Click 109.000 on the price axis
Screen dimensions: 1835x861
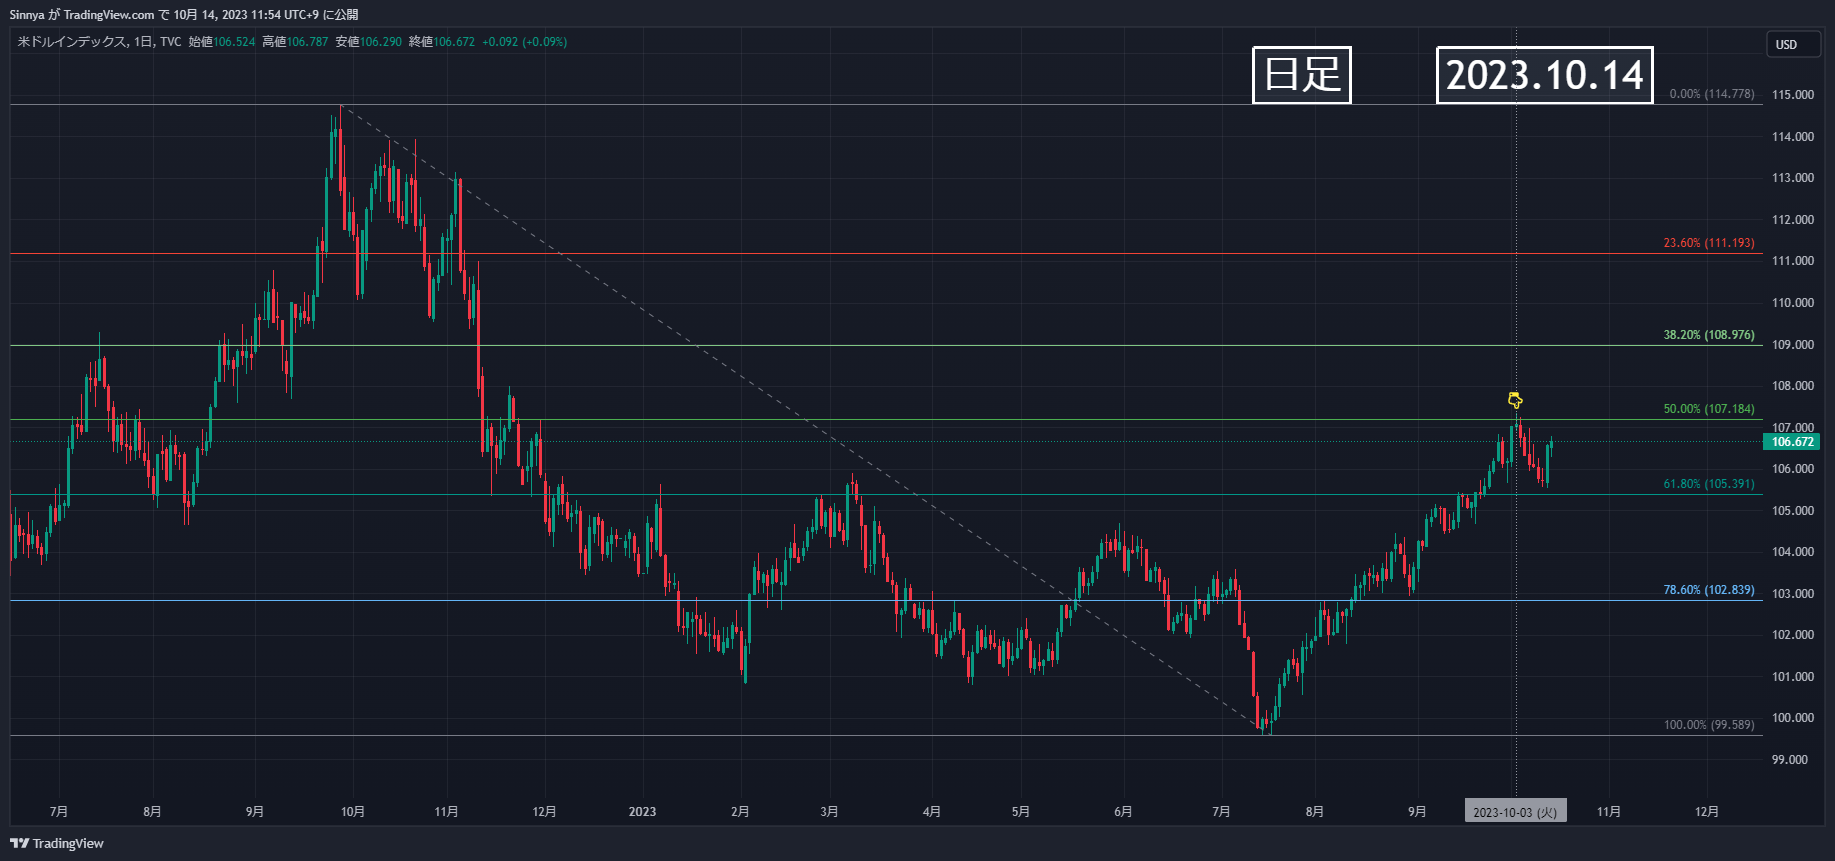[x=1792, y=345]
